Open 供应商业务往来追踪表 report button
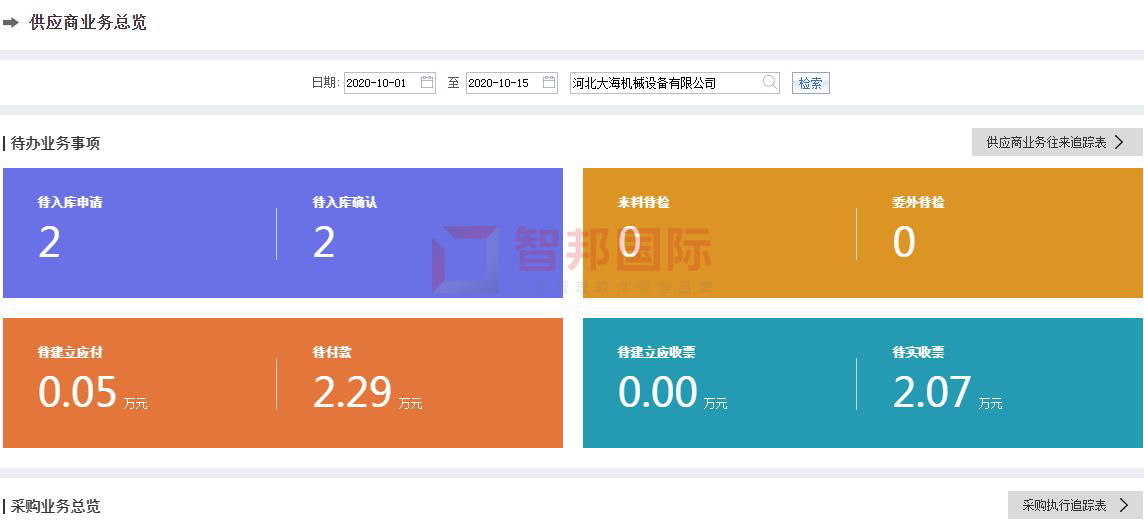1144x520 pixels. click(1056, 142)
